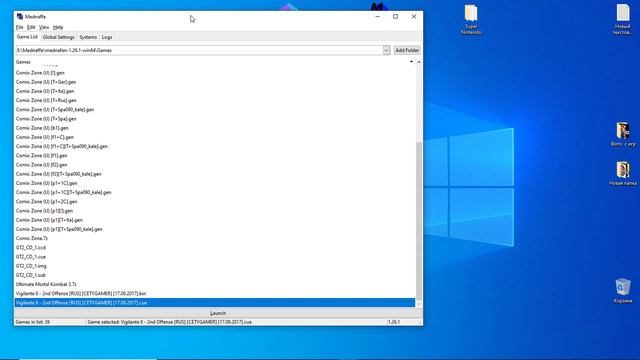Screen dimensions: 640x360
Task: Click the game list scrollbar up arrow
Action: click(x=419, y=62)
